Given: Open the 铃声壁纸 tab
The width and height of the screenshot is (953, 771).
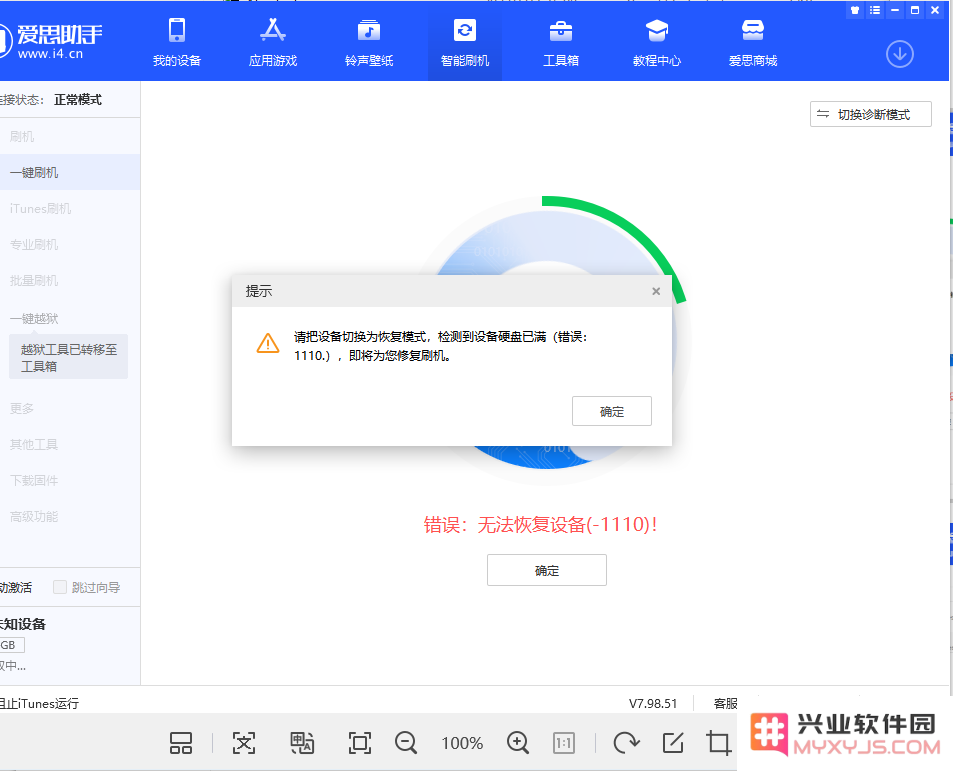Looking at the screenshot, I should (x=369, y=43).
